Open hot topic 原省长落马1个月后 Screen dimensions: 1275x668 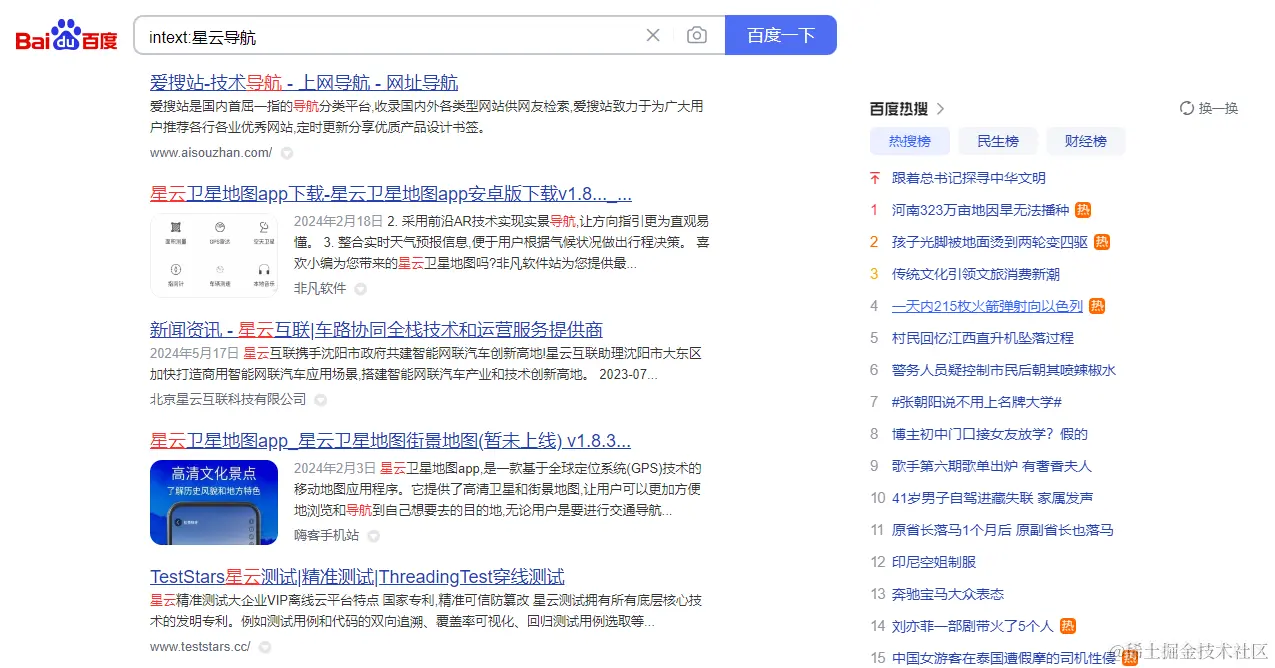point(1003,530)
